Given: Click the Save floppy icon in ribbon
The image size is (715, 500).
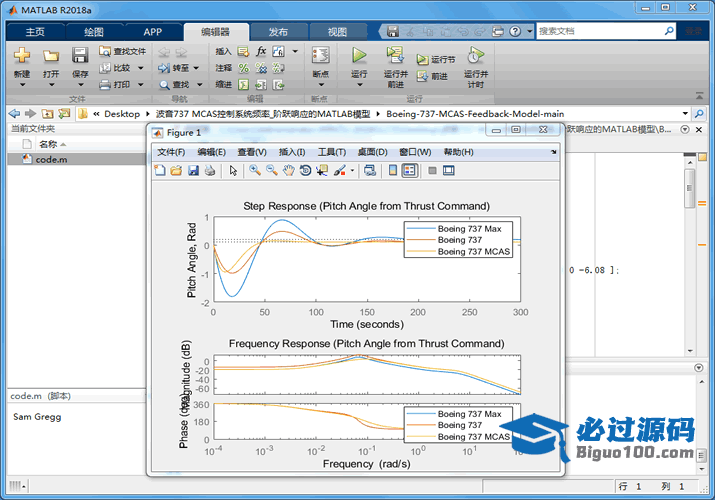Looking at the screenshot, I should [80, 55].
